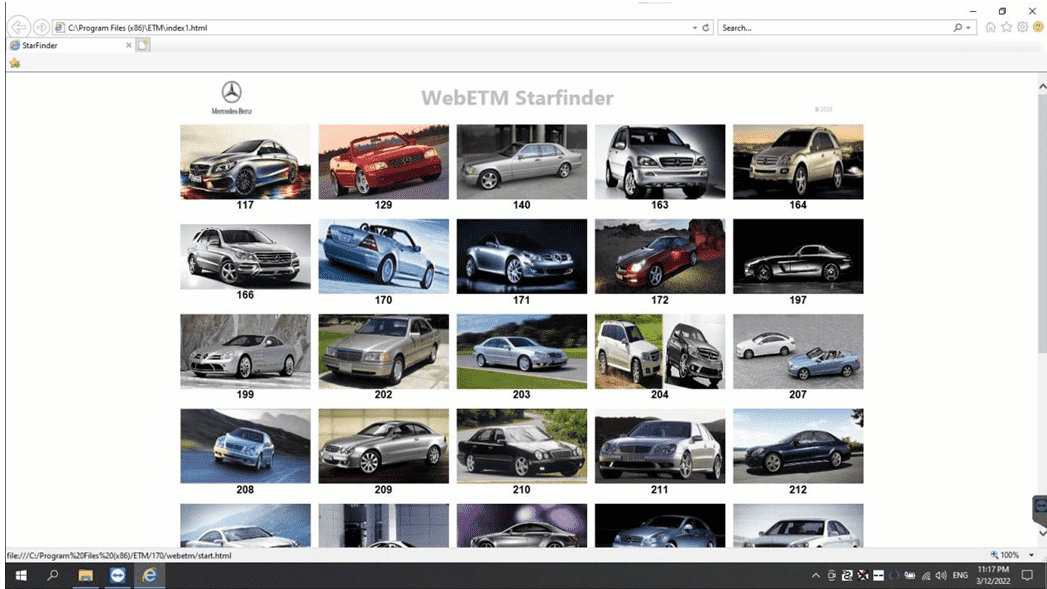
Task: Open model 212 thumbnail
Action: click(798, 446)
